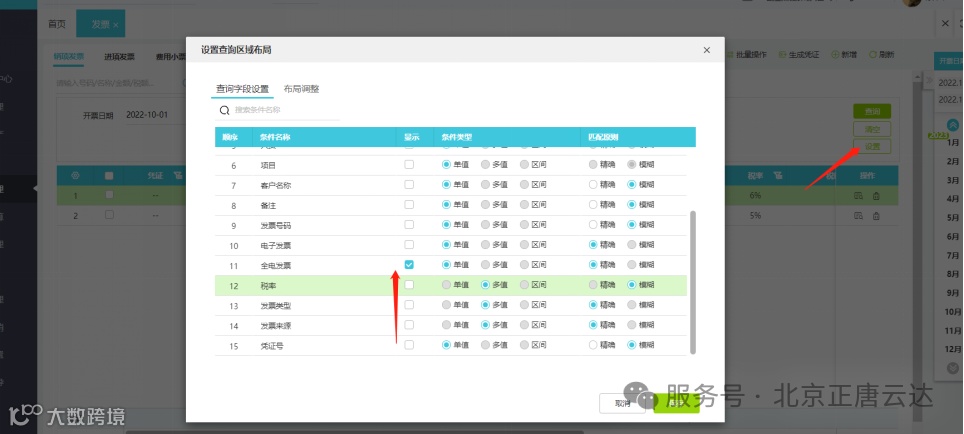964x434 pixels.
Task: Check the 显示 box for 项目
Action: tap(409, 165)
